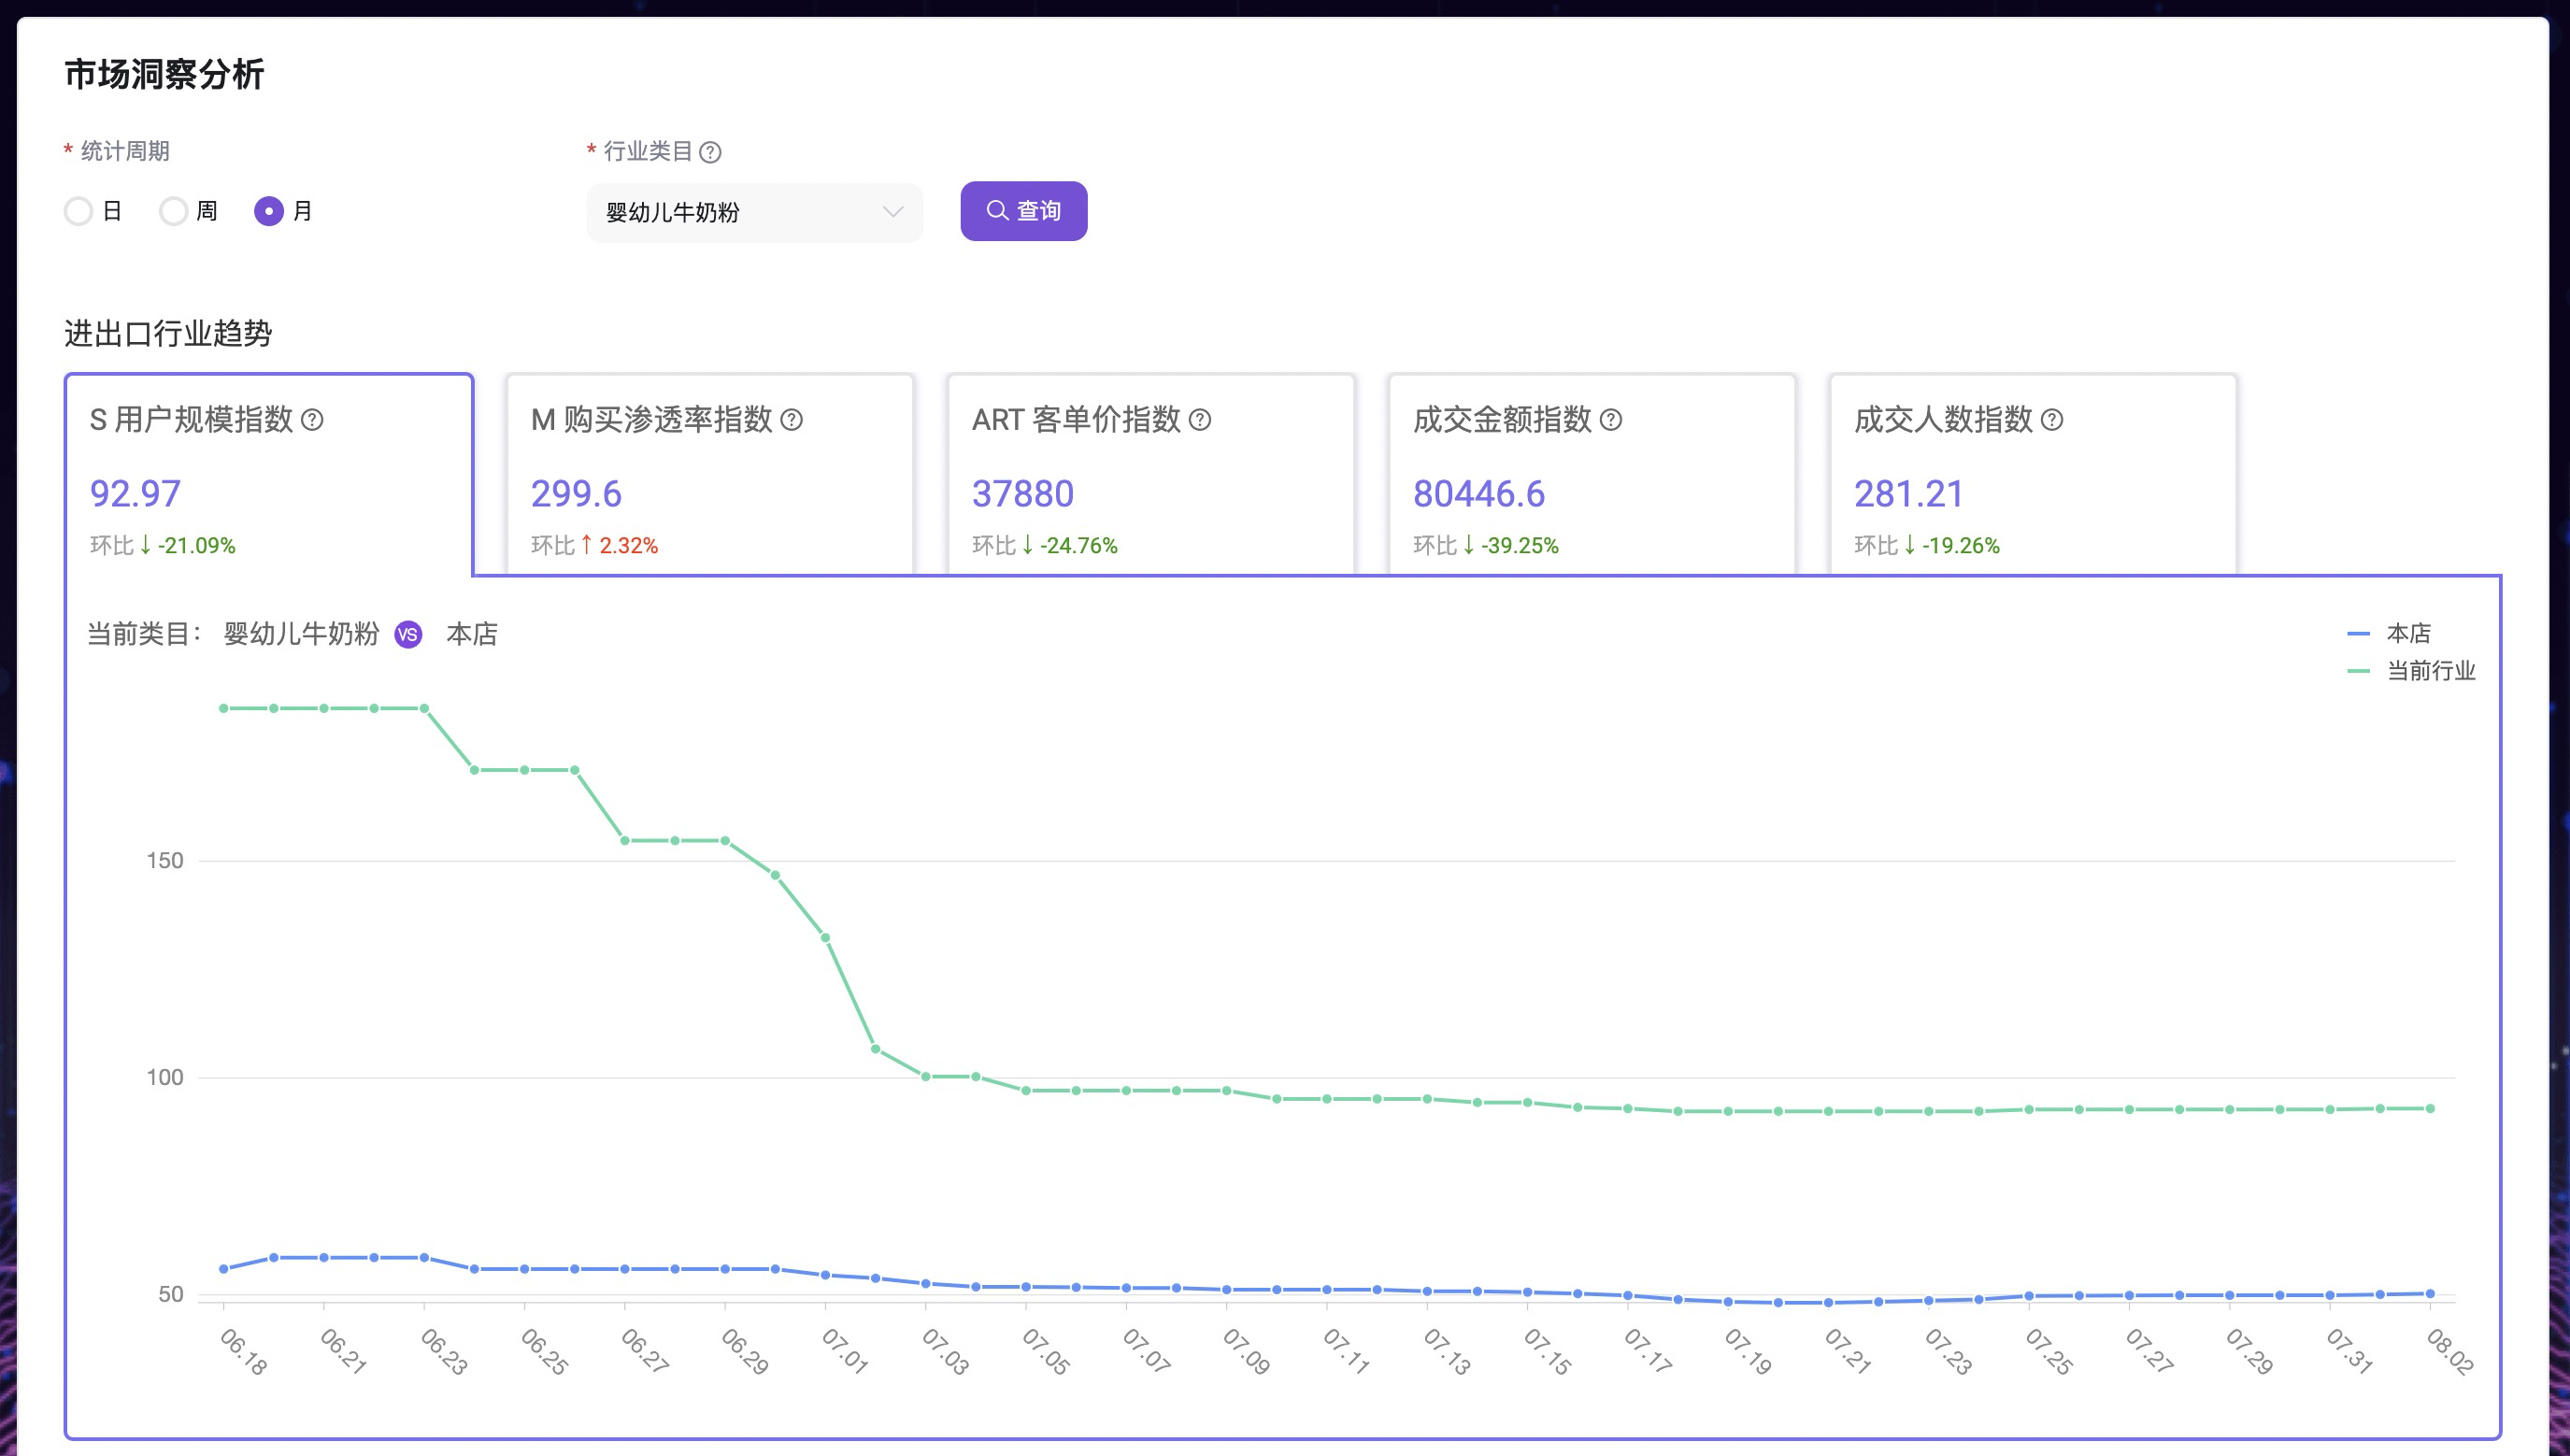Screen dimensions: 2570x1456
Task: Click the help icon beside 行业类目
Action: tap(710, 152)
